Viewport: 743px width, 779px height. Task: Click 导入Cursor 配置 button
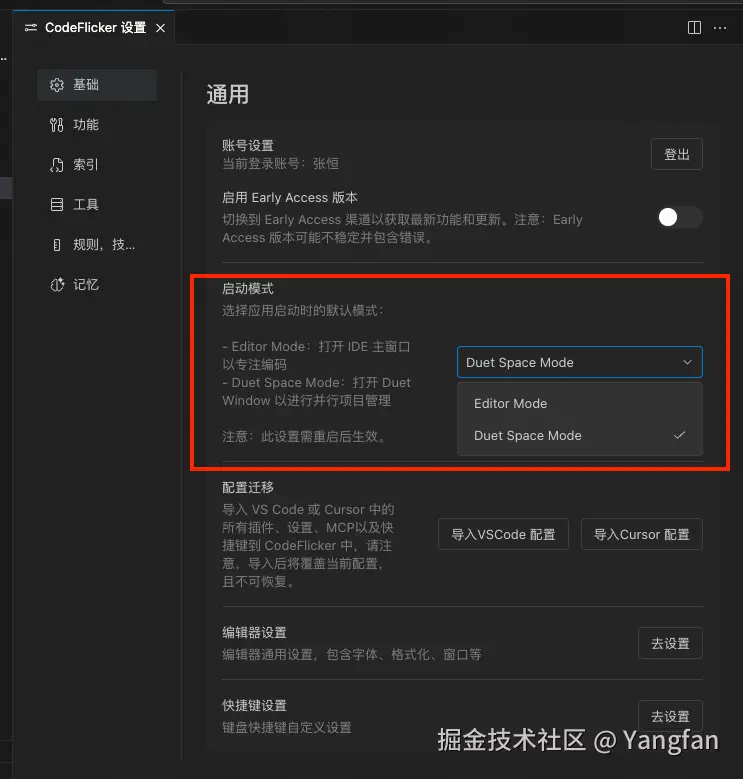click(642, 534)
